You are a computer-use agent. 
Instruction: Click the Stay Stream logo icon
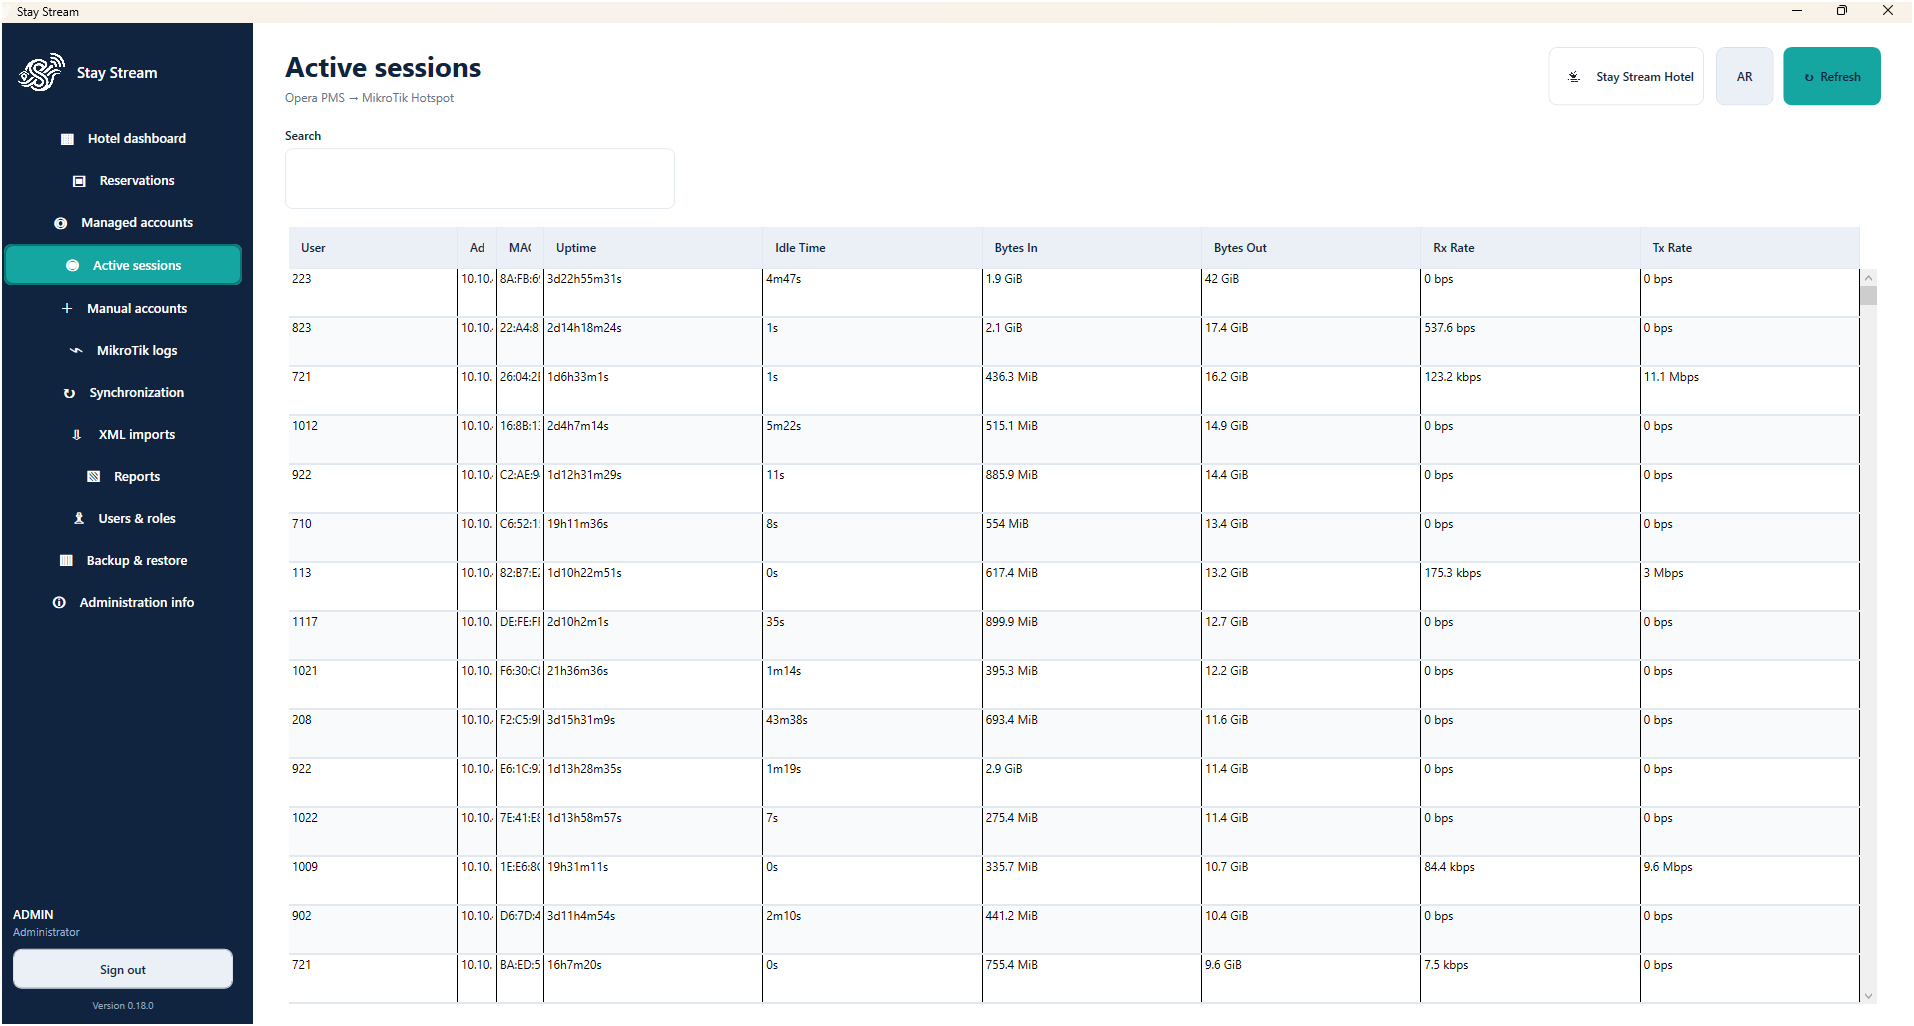(41, 72)
